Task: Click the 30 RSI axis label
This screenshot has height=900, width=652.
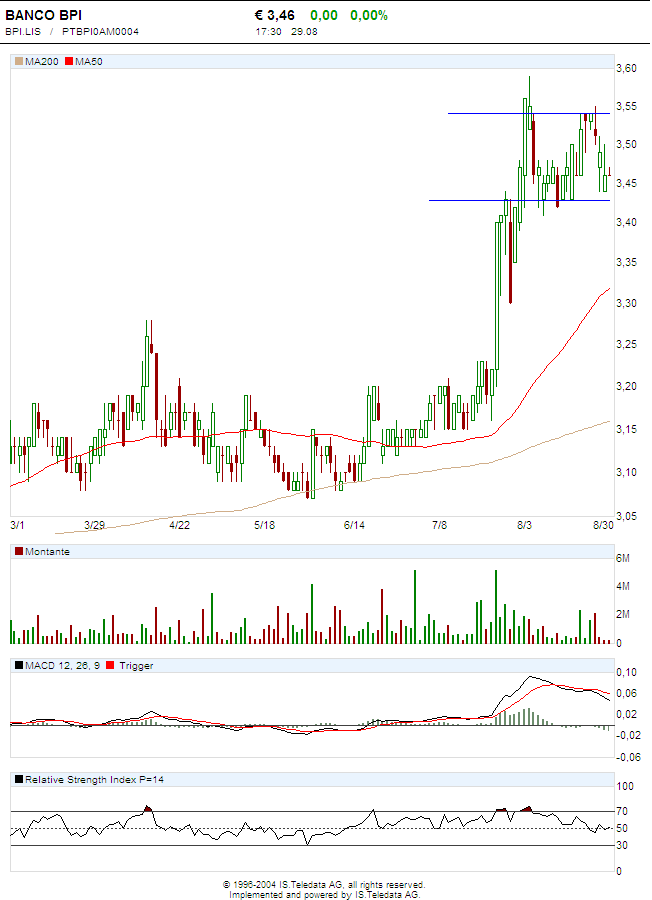Action: [x=622, y=845]
